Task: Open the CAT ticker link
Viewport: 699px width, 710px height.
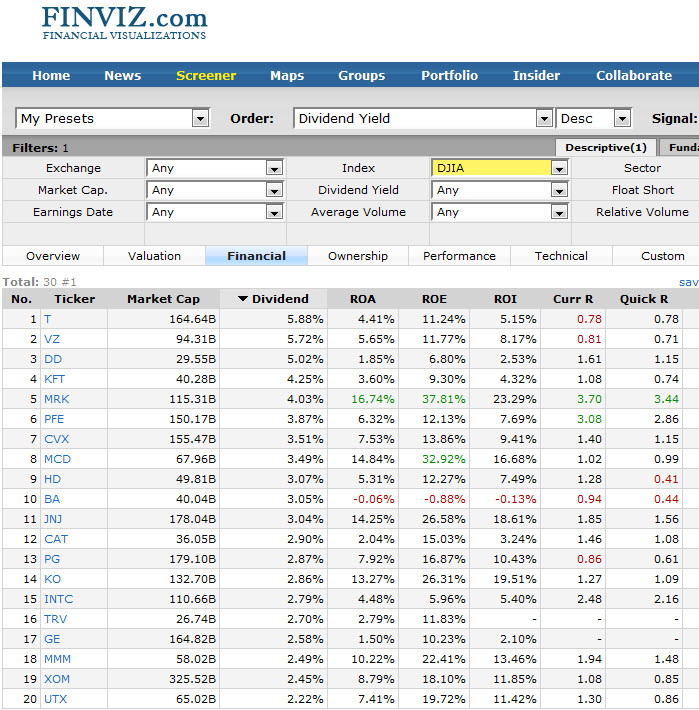Action: 56,539
